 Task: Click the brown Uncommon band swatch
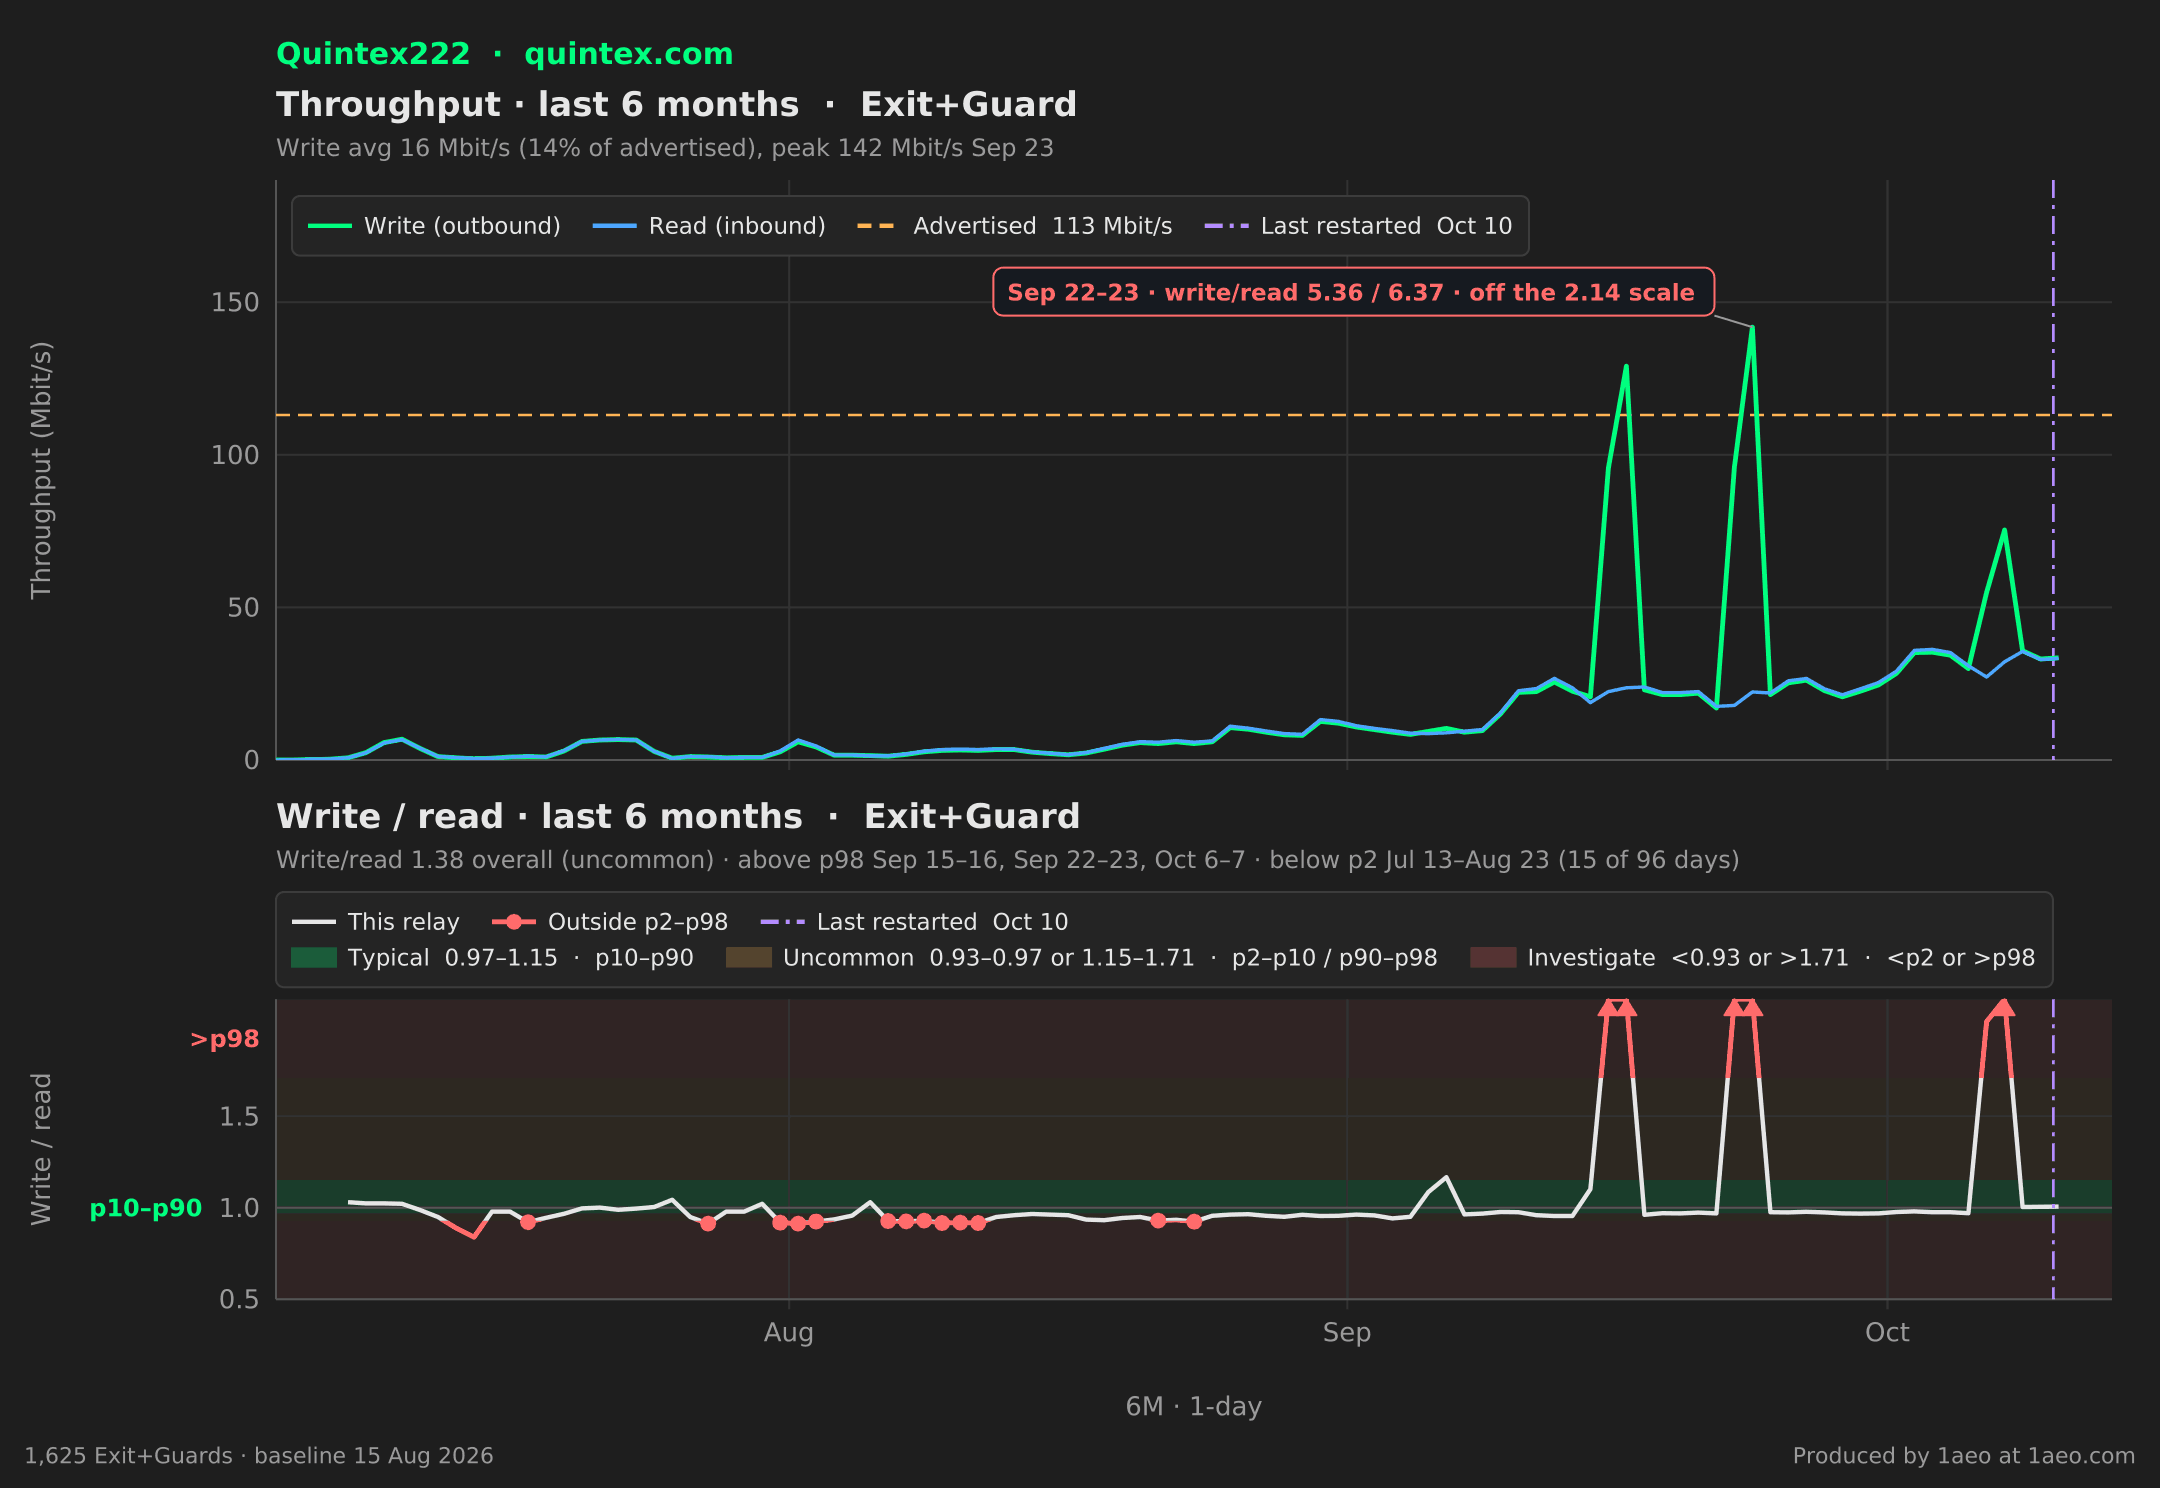[749, 958]
